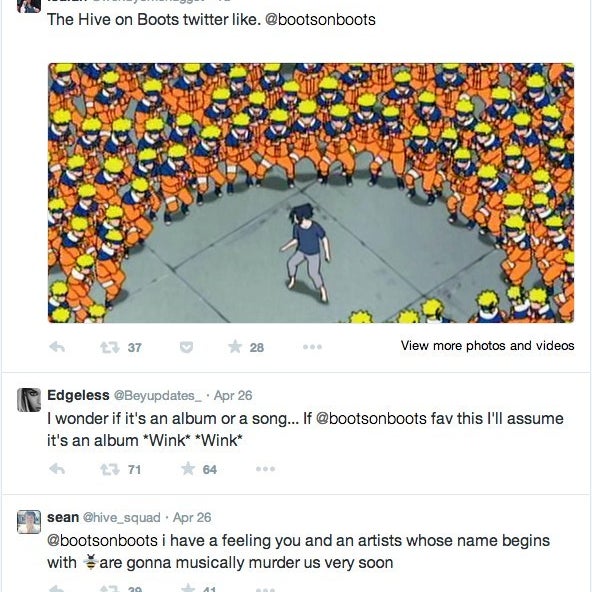Open Edgeless's avatar picture
This screenshot has height=592, width=592.
tap(29, 399)
